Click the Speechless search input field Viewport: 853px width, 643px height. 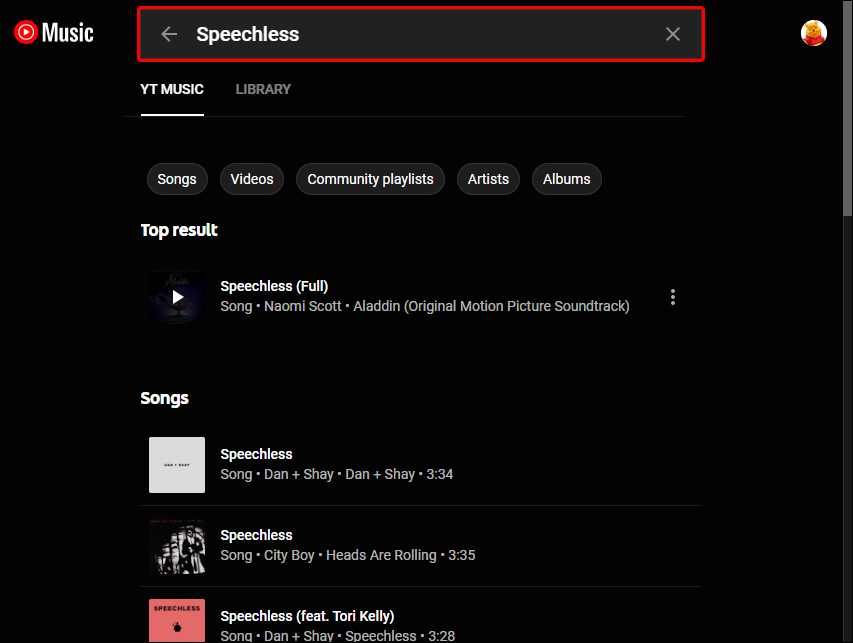click(420, 34)
